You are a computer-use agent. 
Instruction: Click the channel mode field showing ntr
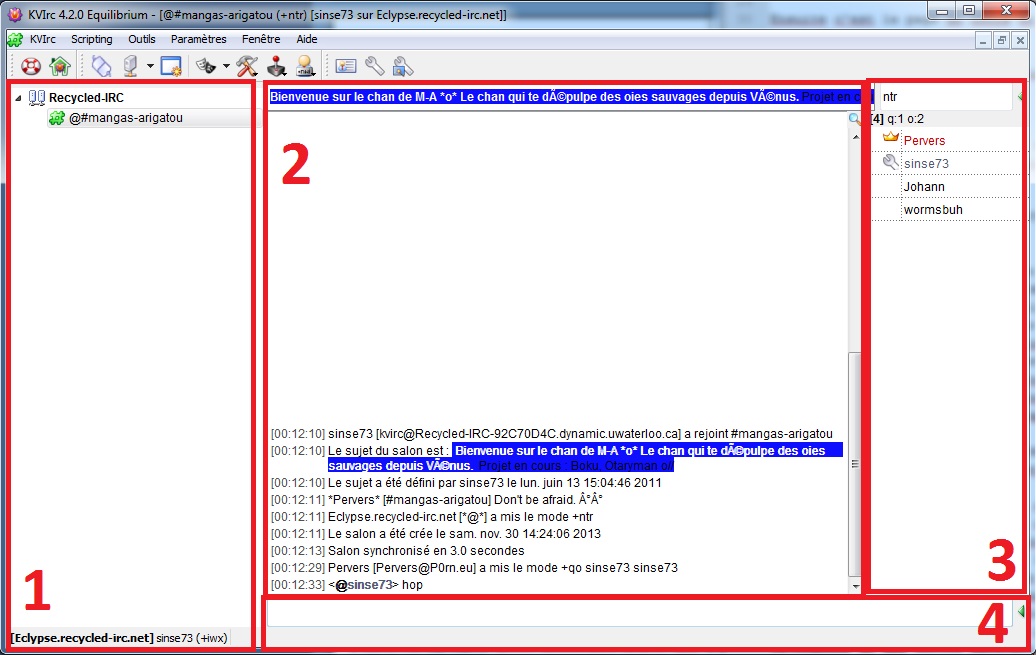coord(940,97)
